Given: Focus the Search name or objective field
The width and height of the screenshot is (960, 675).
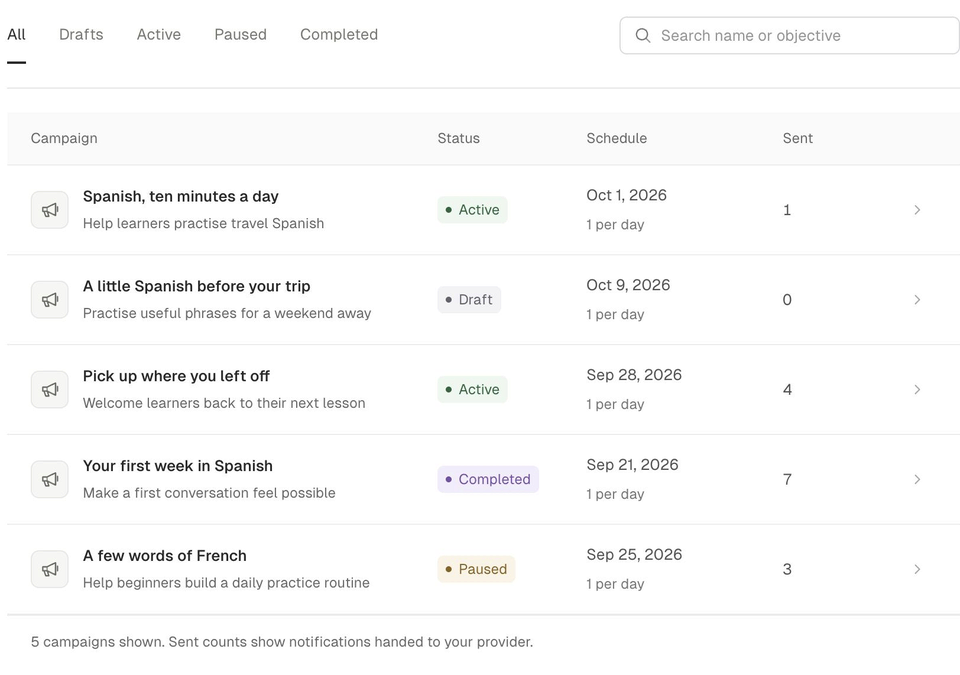Looking at the screenshot, I should pos(789,36).
